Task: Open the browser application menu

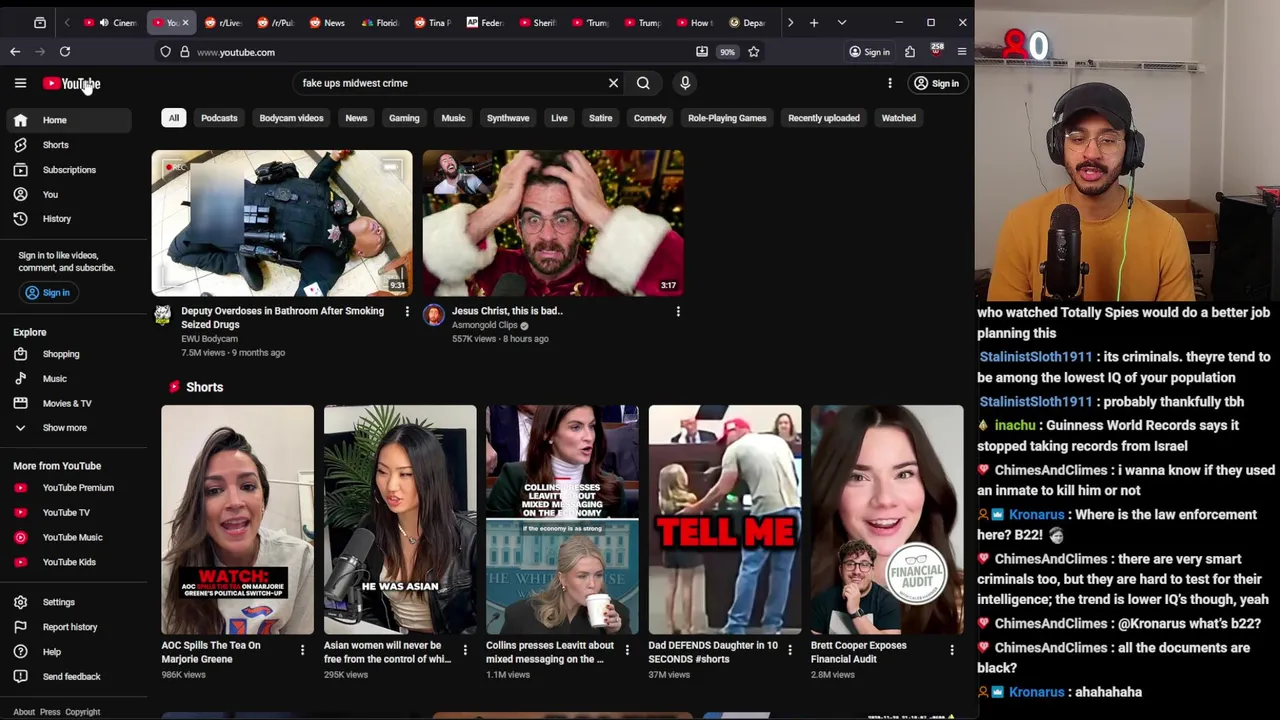Action: tap(961, 52)
